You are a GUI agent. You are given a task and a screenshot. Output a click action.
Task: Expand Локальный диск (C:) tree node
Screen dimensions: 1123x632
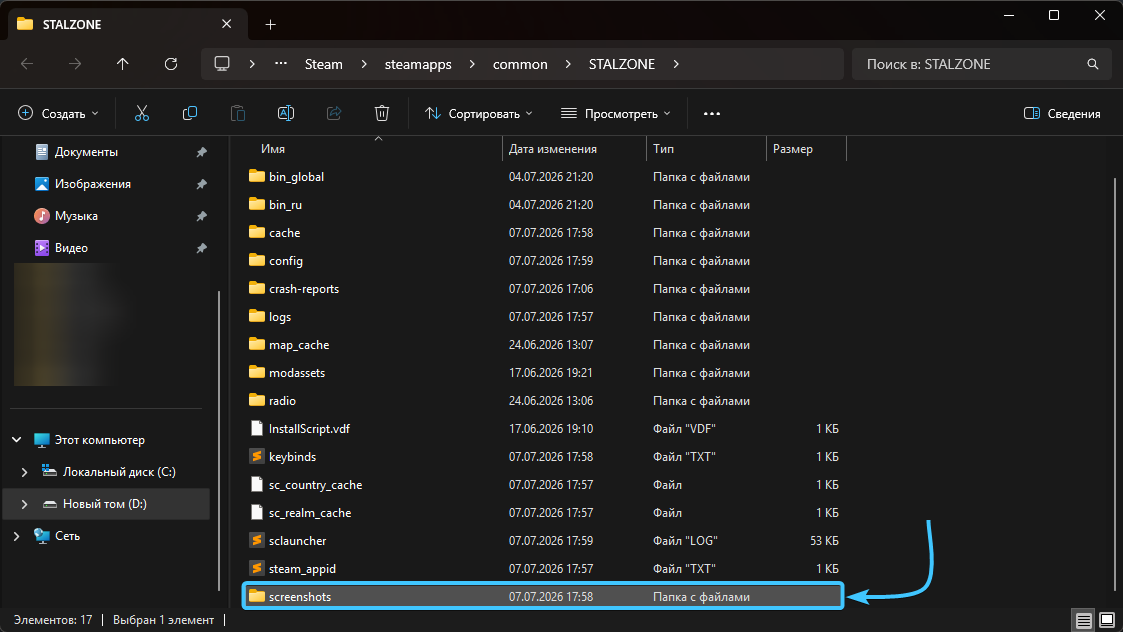(24, 472)
